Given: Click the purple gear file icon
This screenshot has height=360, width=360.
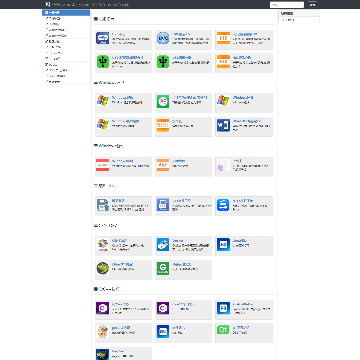Looking at the screenshot, I should coord(223,165).
